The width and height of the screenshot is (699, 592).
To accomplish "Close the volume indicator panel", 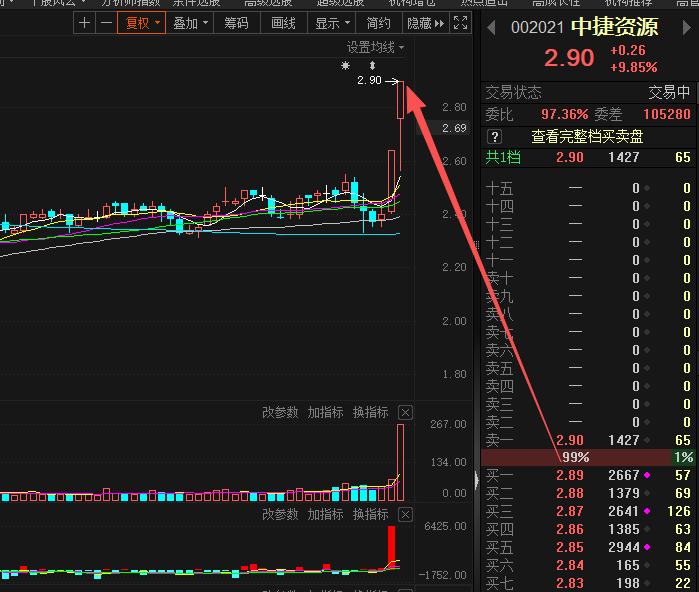I will coord(405,413).
